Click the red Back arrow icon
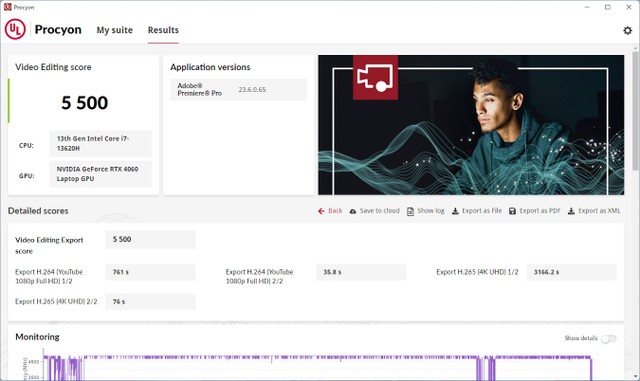640x381 pixels. 321,211
